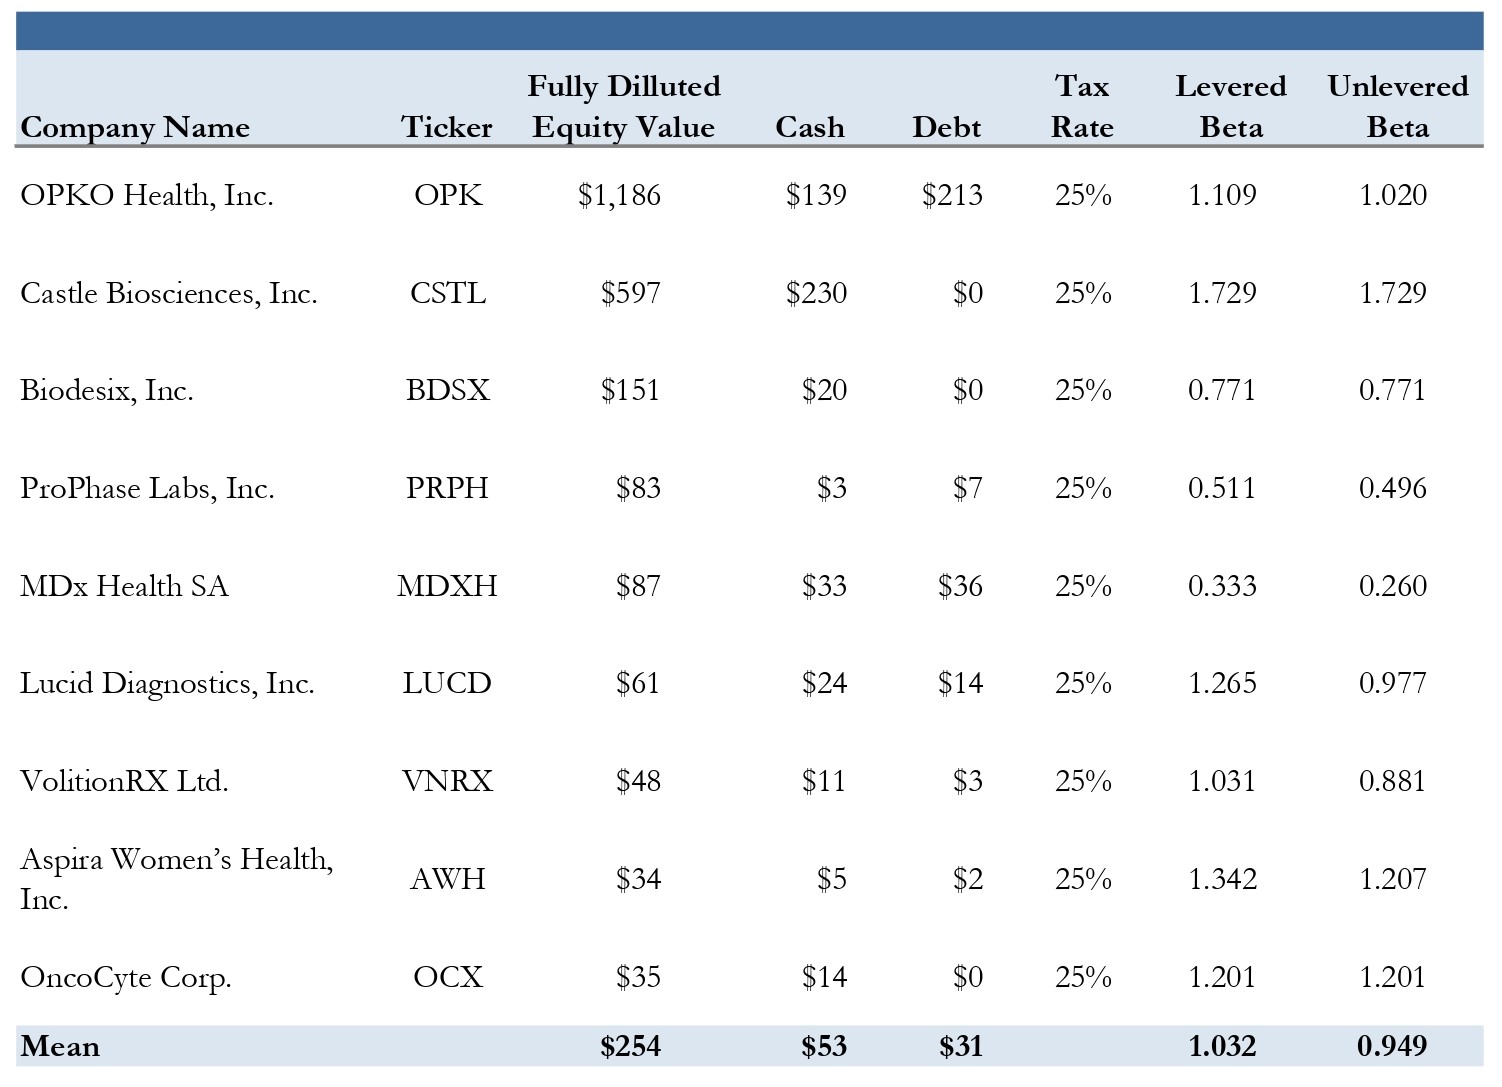Click the CSTL ticker cell
Screen dimensions: 1502x1087
tap(448, 293)
